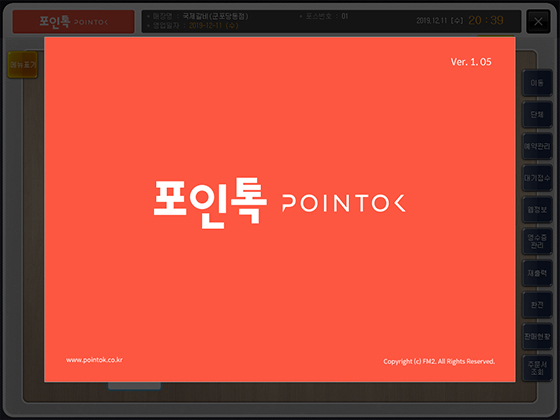Viewport: 560px width, 420px height.
Task: Click the yellow 메뉴표기 button
Action: [x=22, y=65]
